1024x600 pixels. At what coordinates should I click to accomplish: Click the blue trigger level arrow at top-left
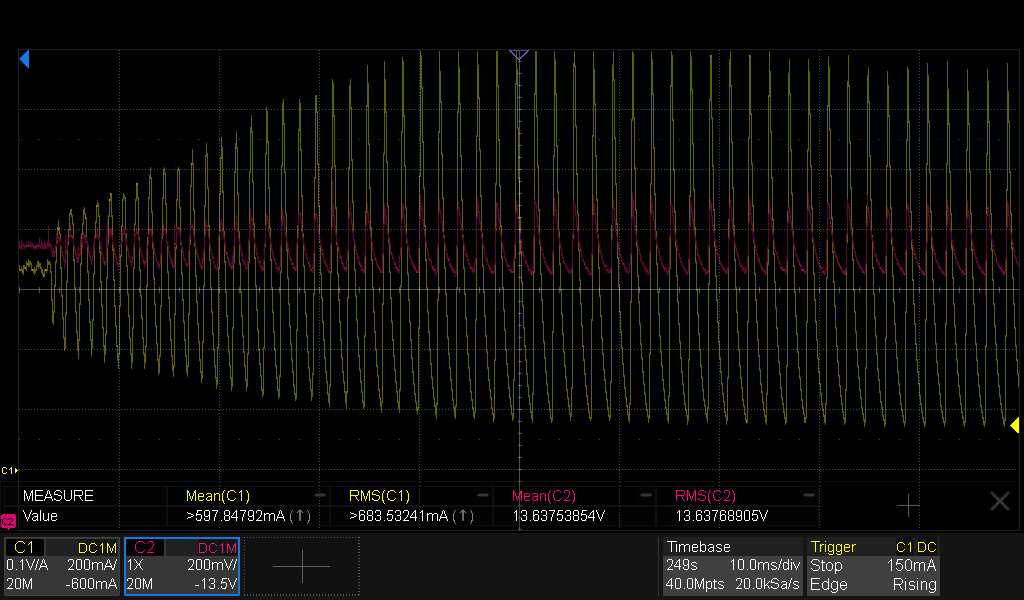coord(24,59)
